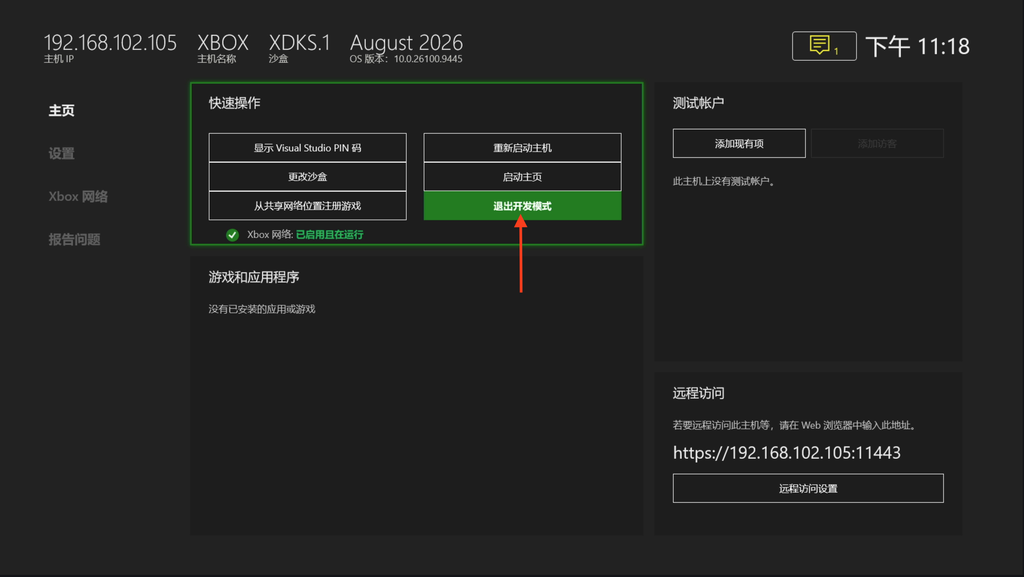This screenshot has width=1024, height=577.
Task: Go to Xbox 网络 sidebar page
Action: [78, 196]
